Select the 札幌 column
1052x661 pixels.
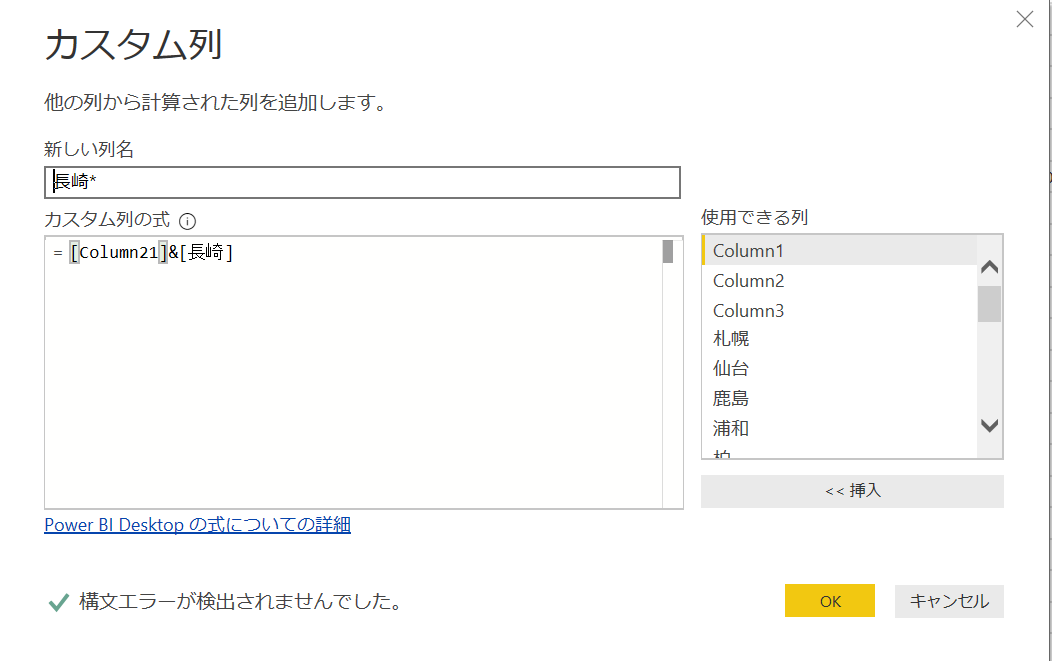point(731,340)
